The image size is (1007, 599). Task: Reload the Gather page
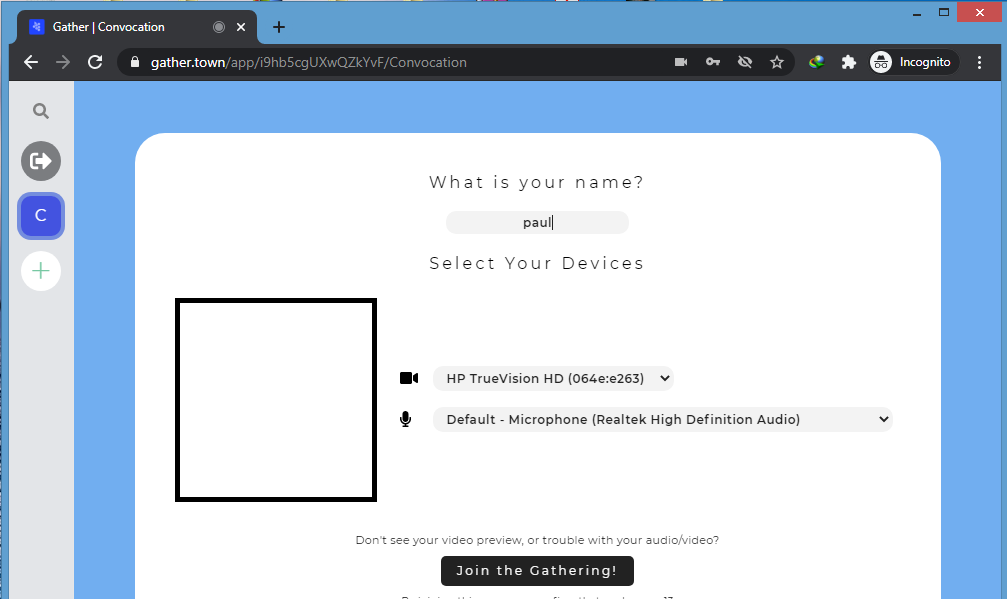[x=95, y=62]
